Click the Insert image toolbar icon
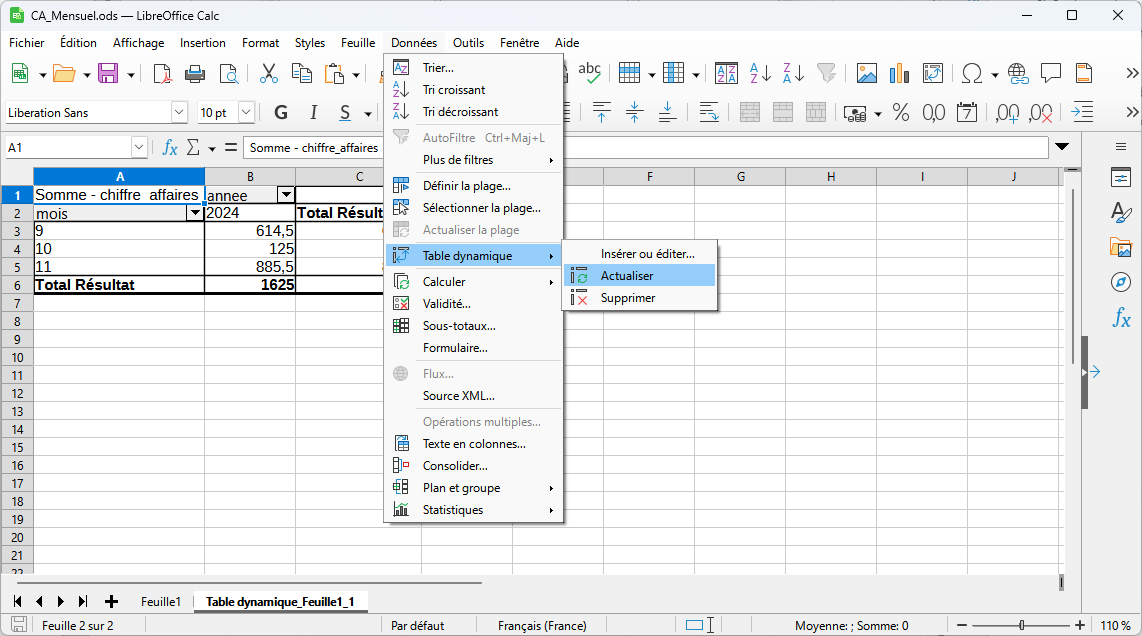 point(866,74)
